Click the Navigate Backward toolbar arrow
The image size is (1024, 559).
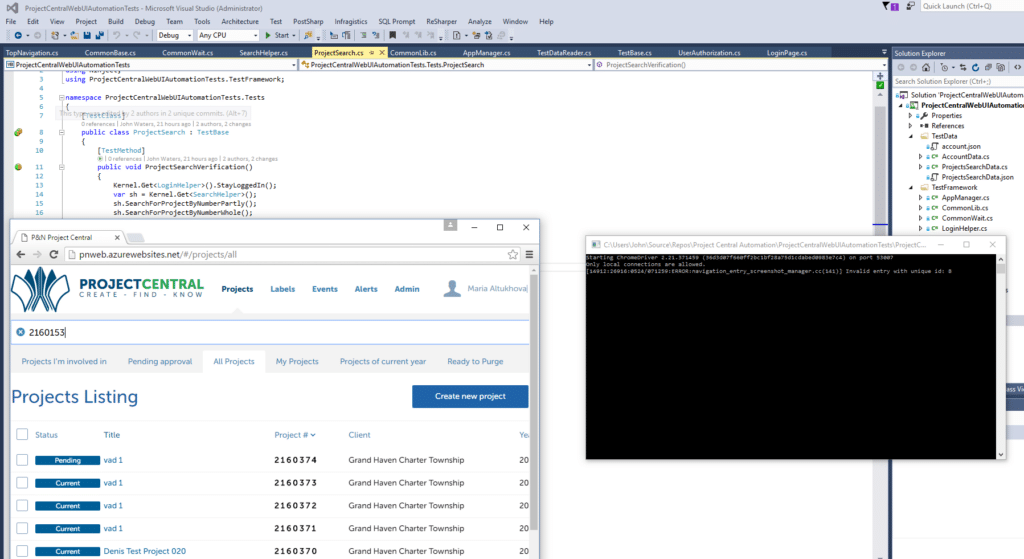(x=18, y=35)
